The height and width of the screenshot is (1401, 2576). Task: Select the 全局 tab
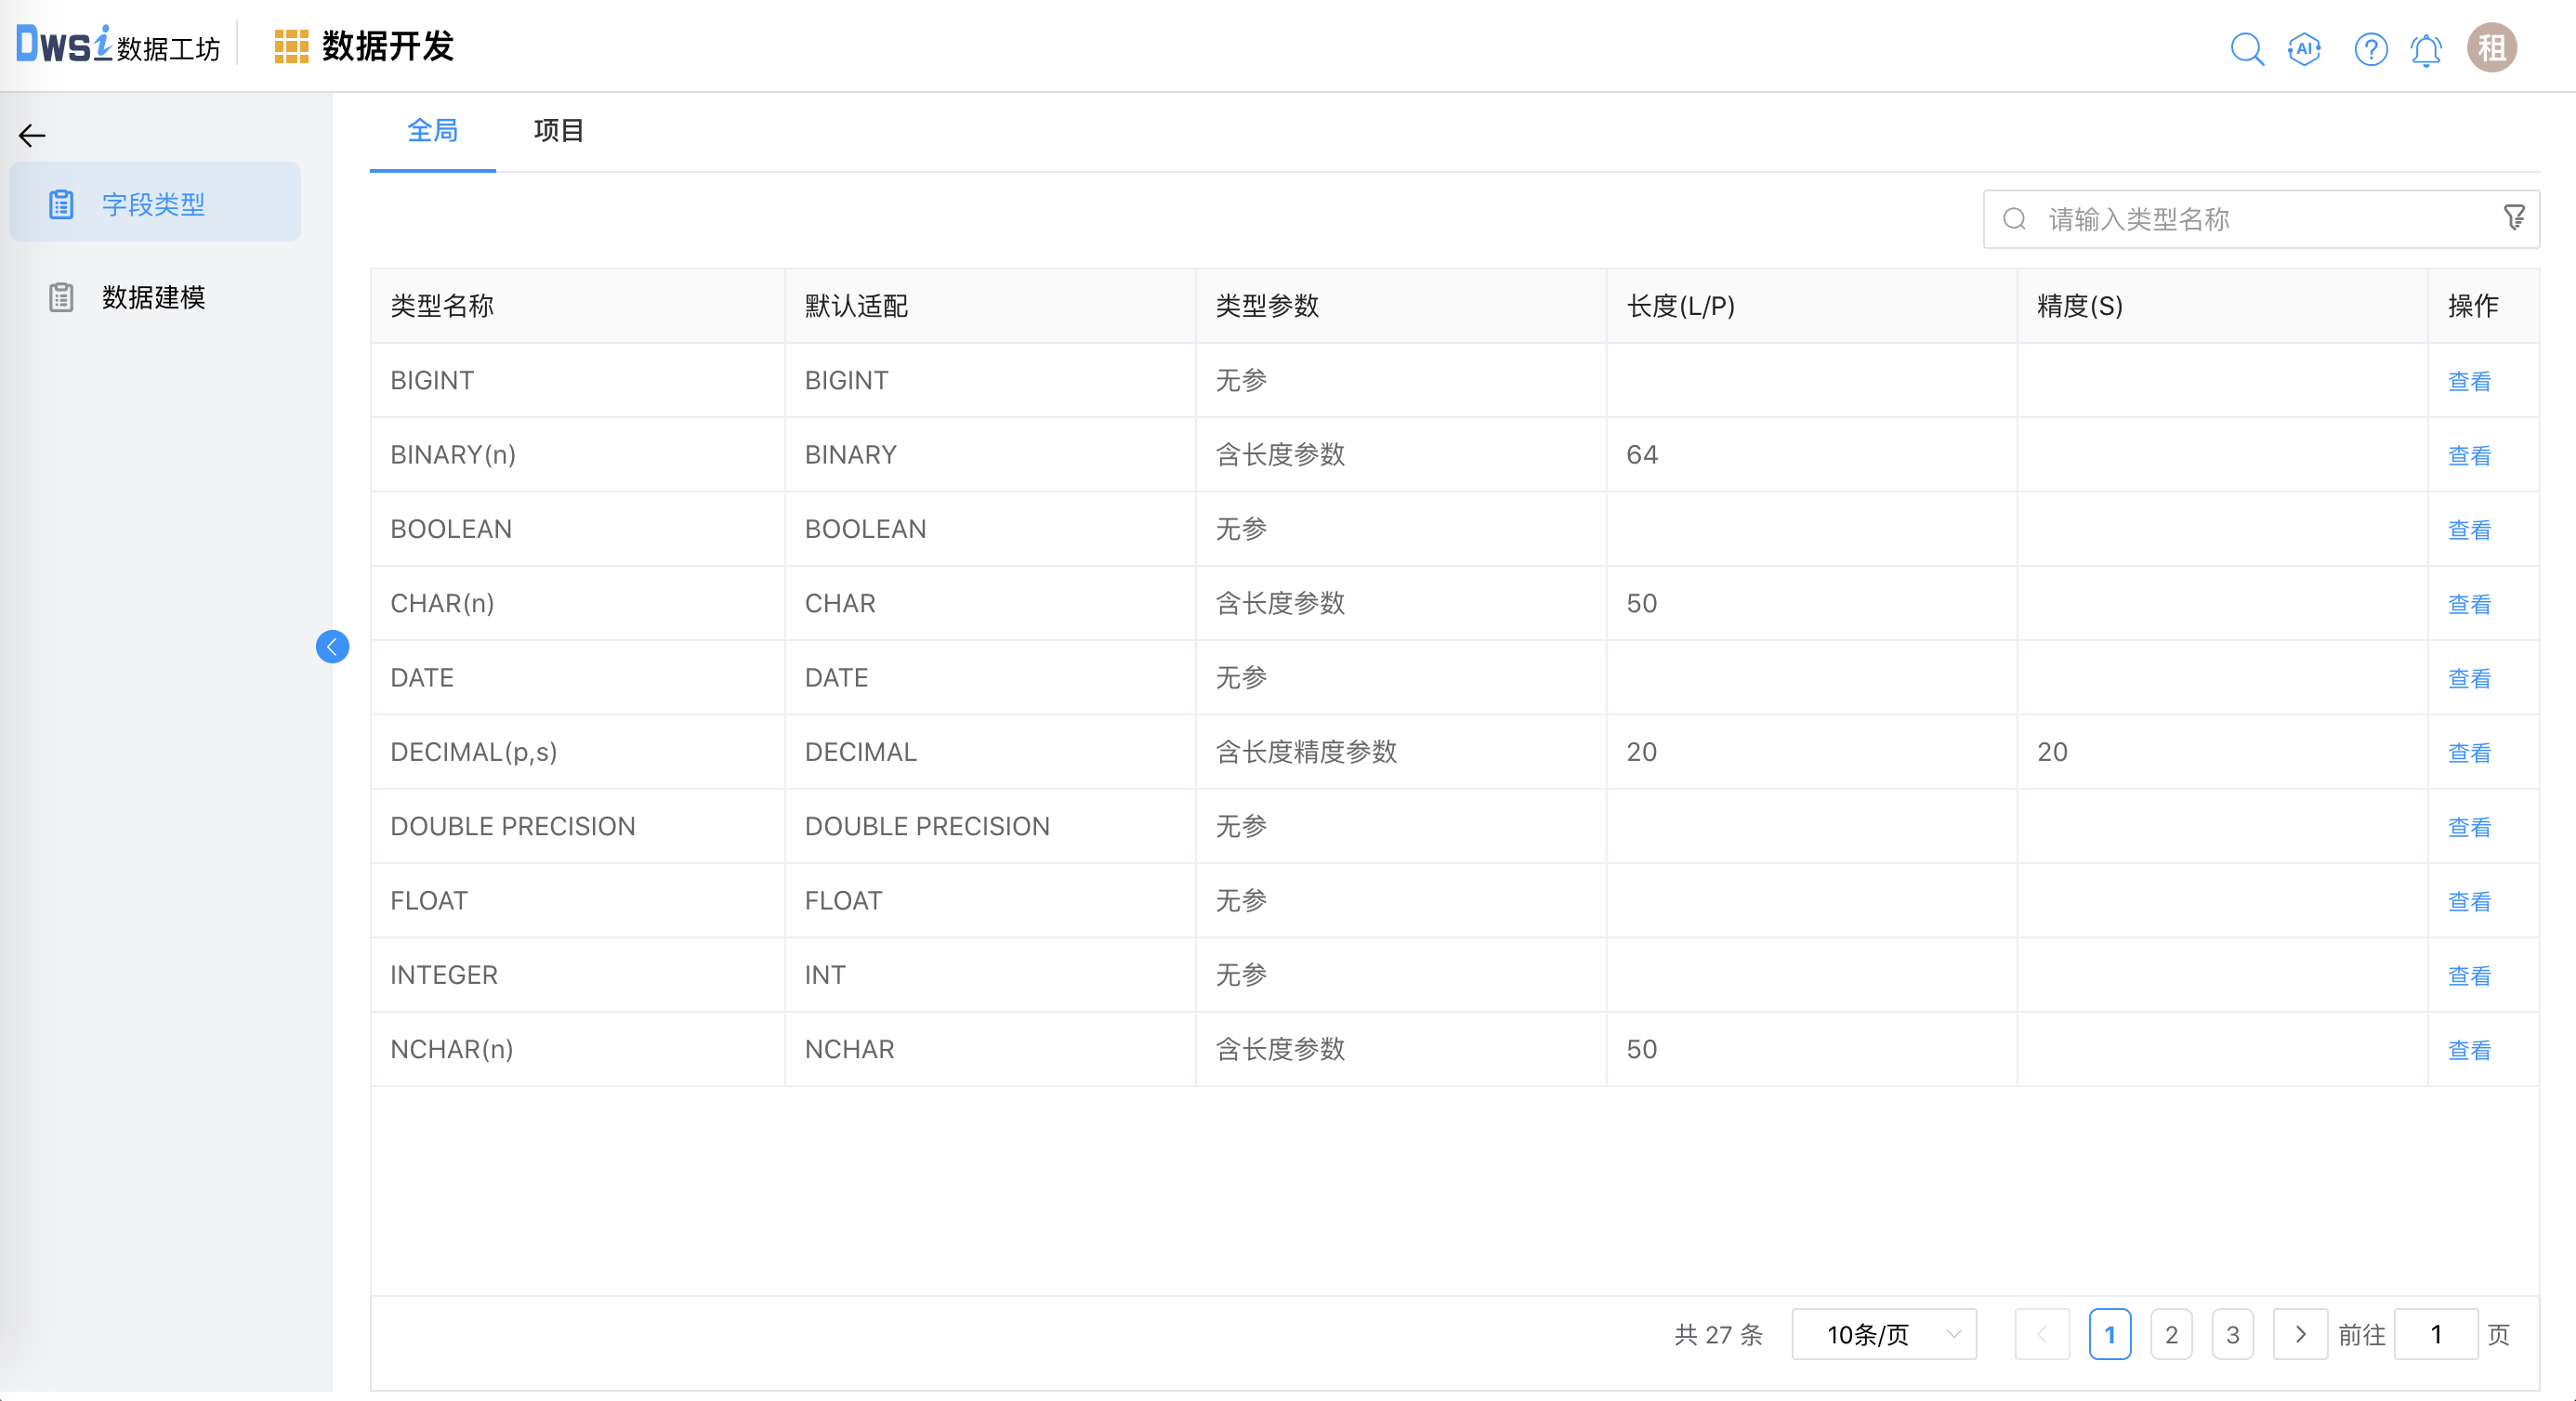(432, 130)
